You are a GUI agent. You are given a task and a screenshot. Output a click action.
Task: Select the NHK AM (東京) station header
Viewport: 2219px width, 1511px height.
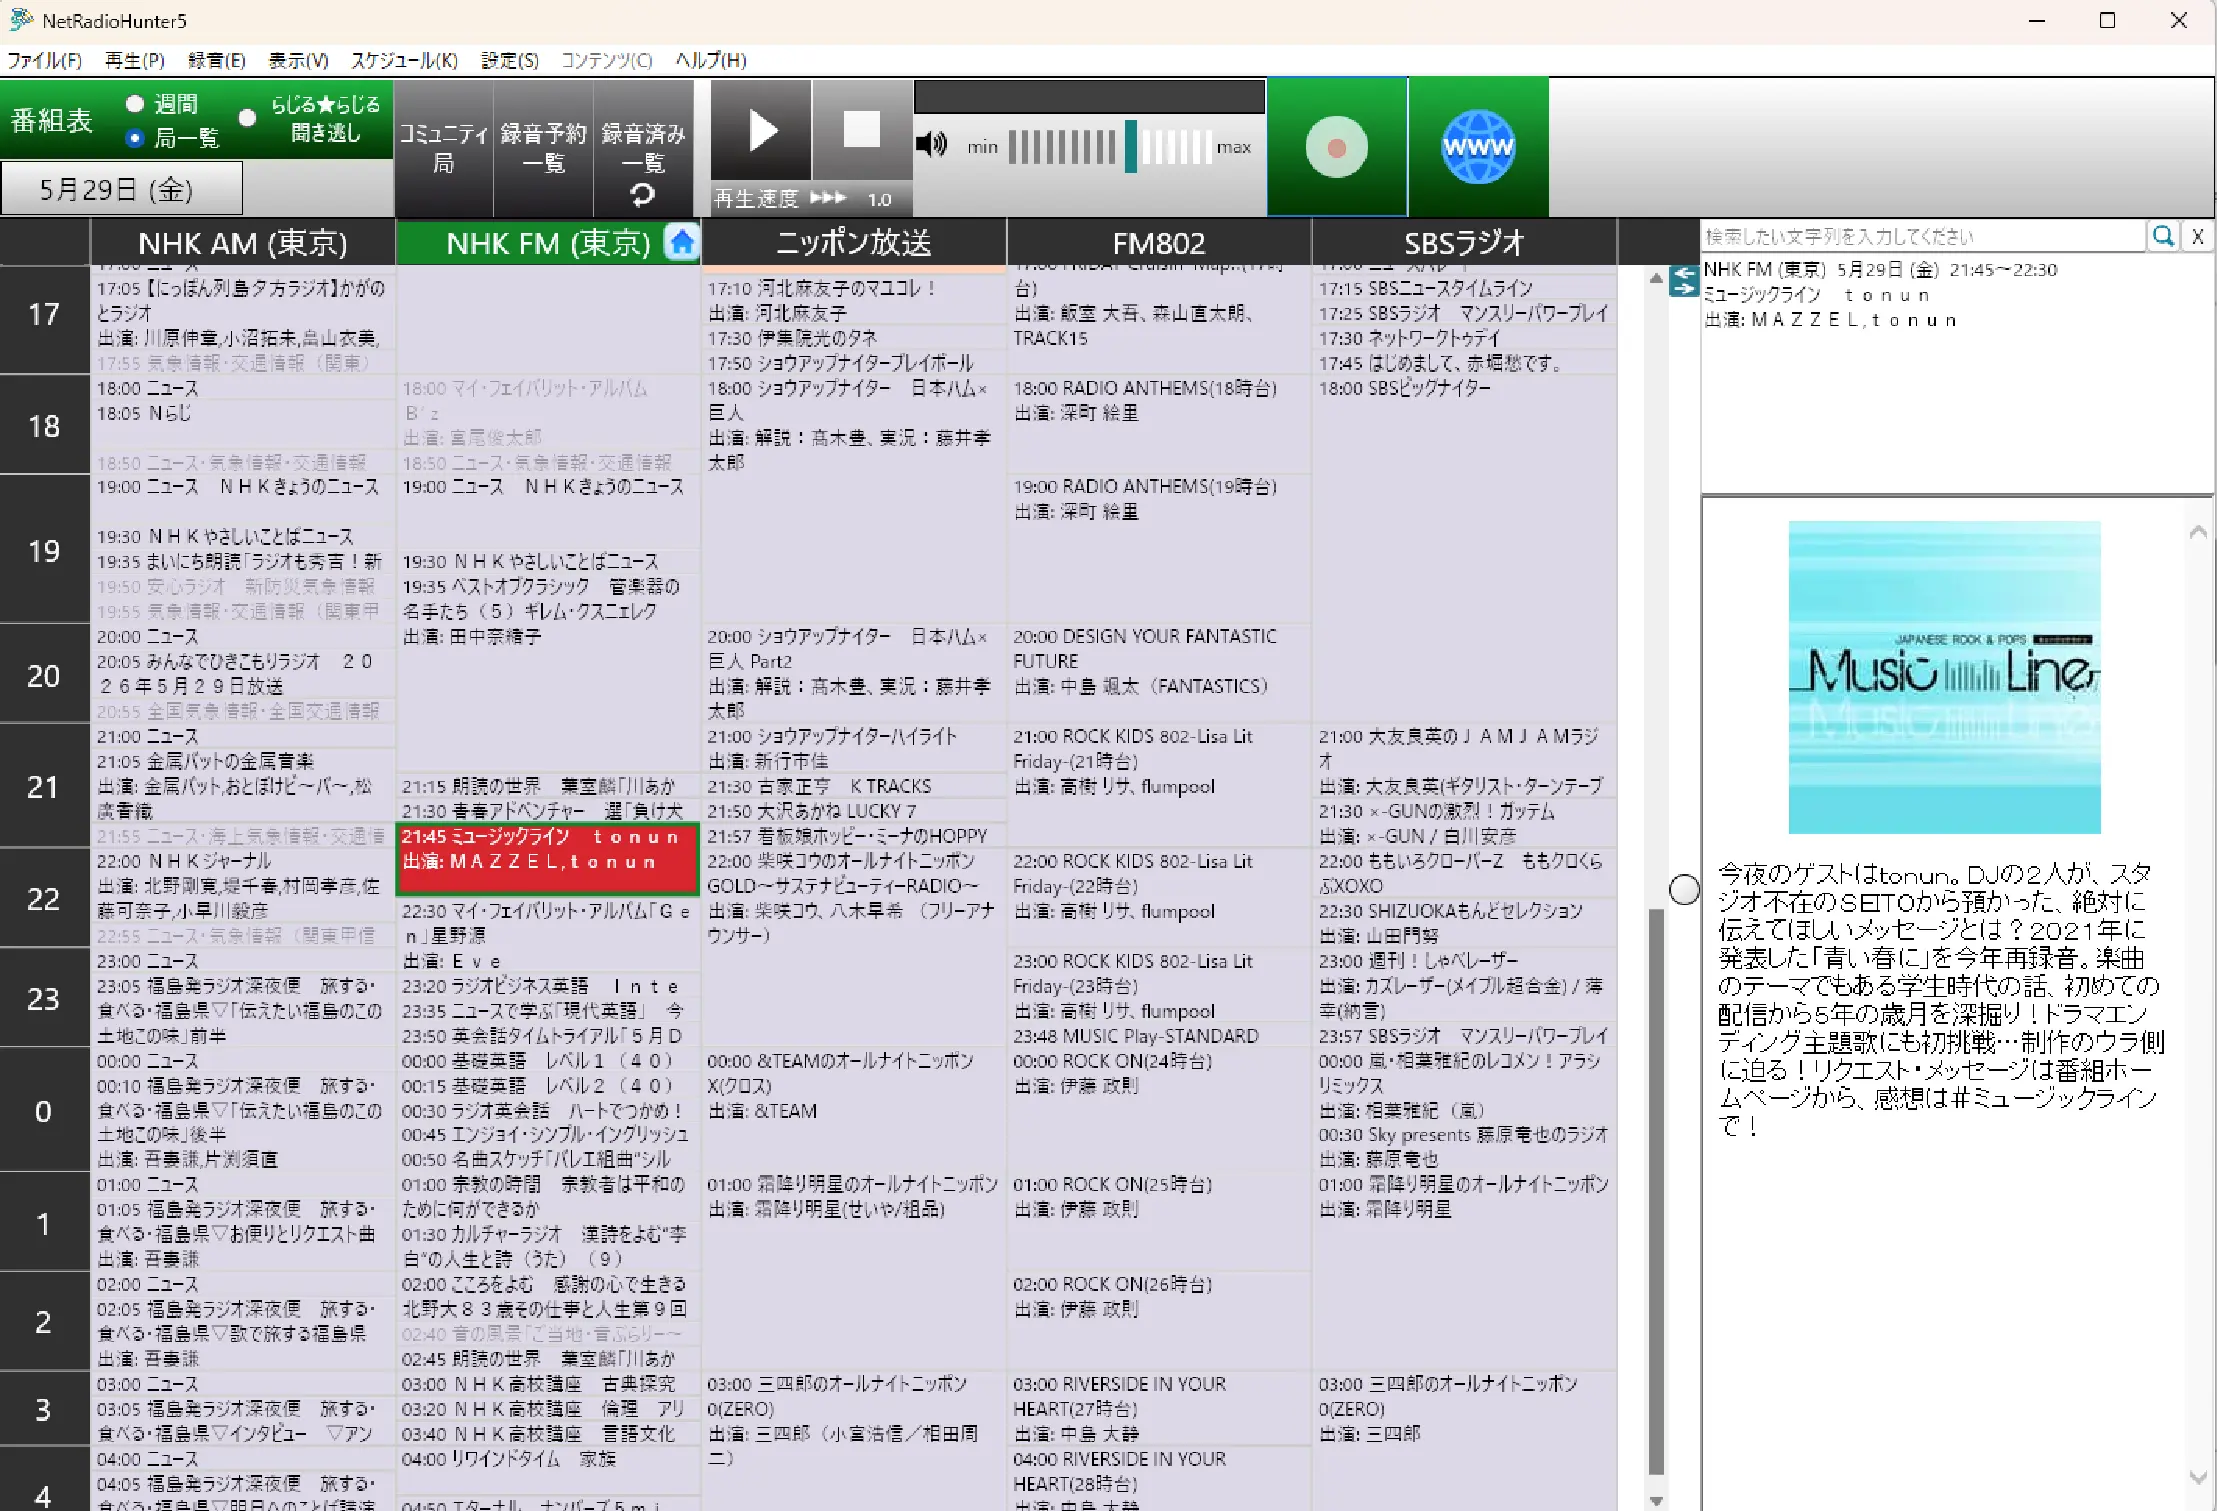243,242
